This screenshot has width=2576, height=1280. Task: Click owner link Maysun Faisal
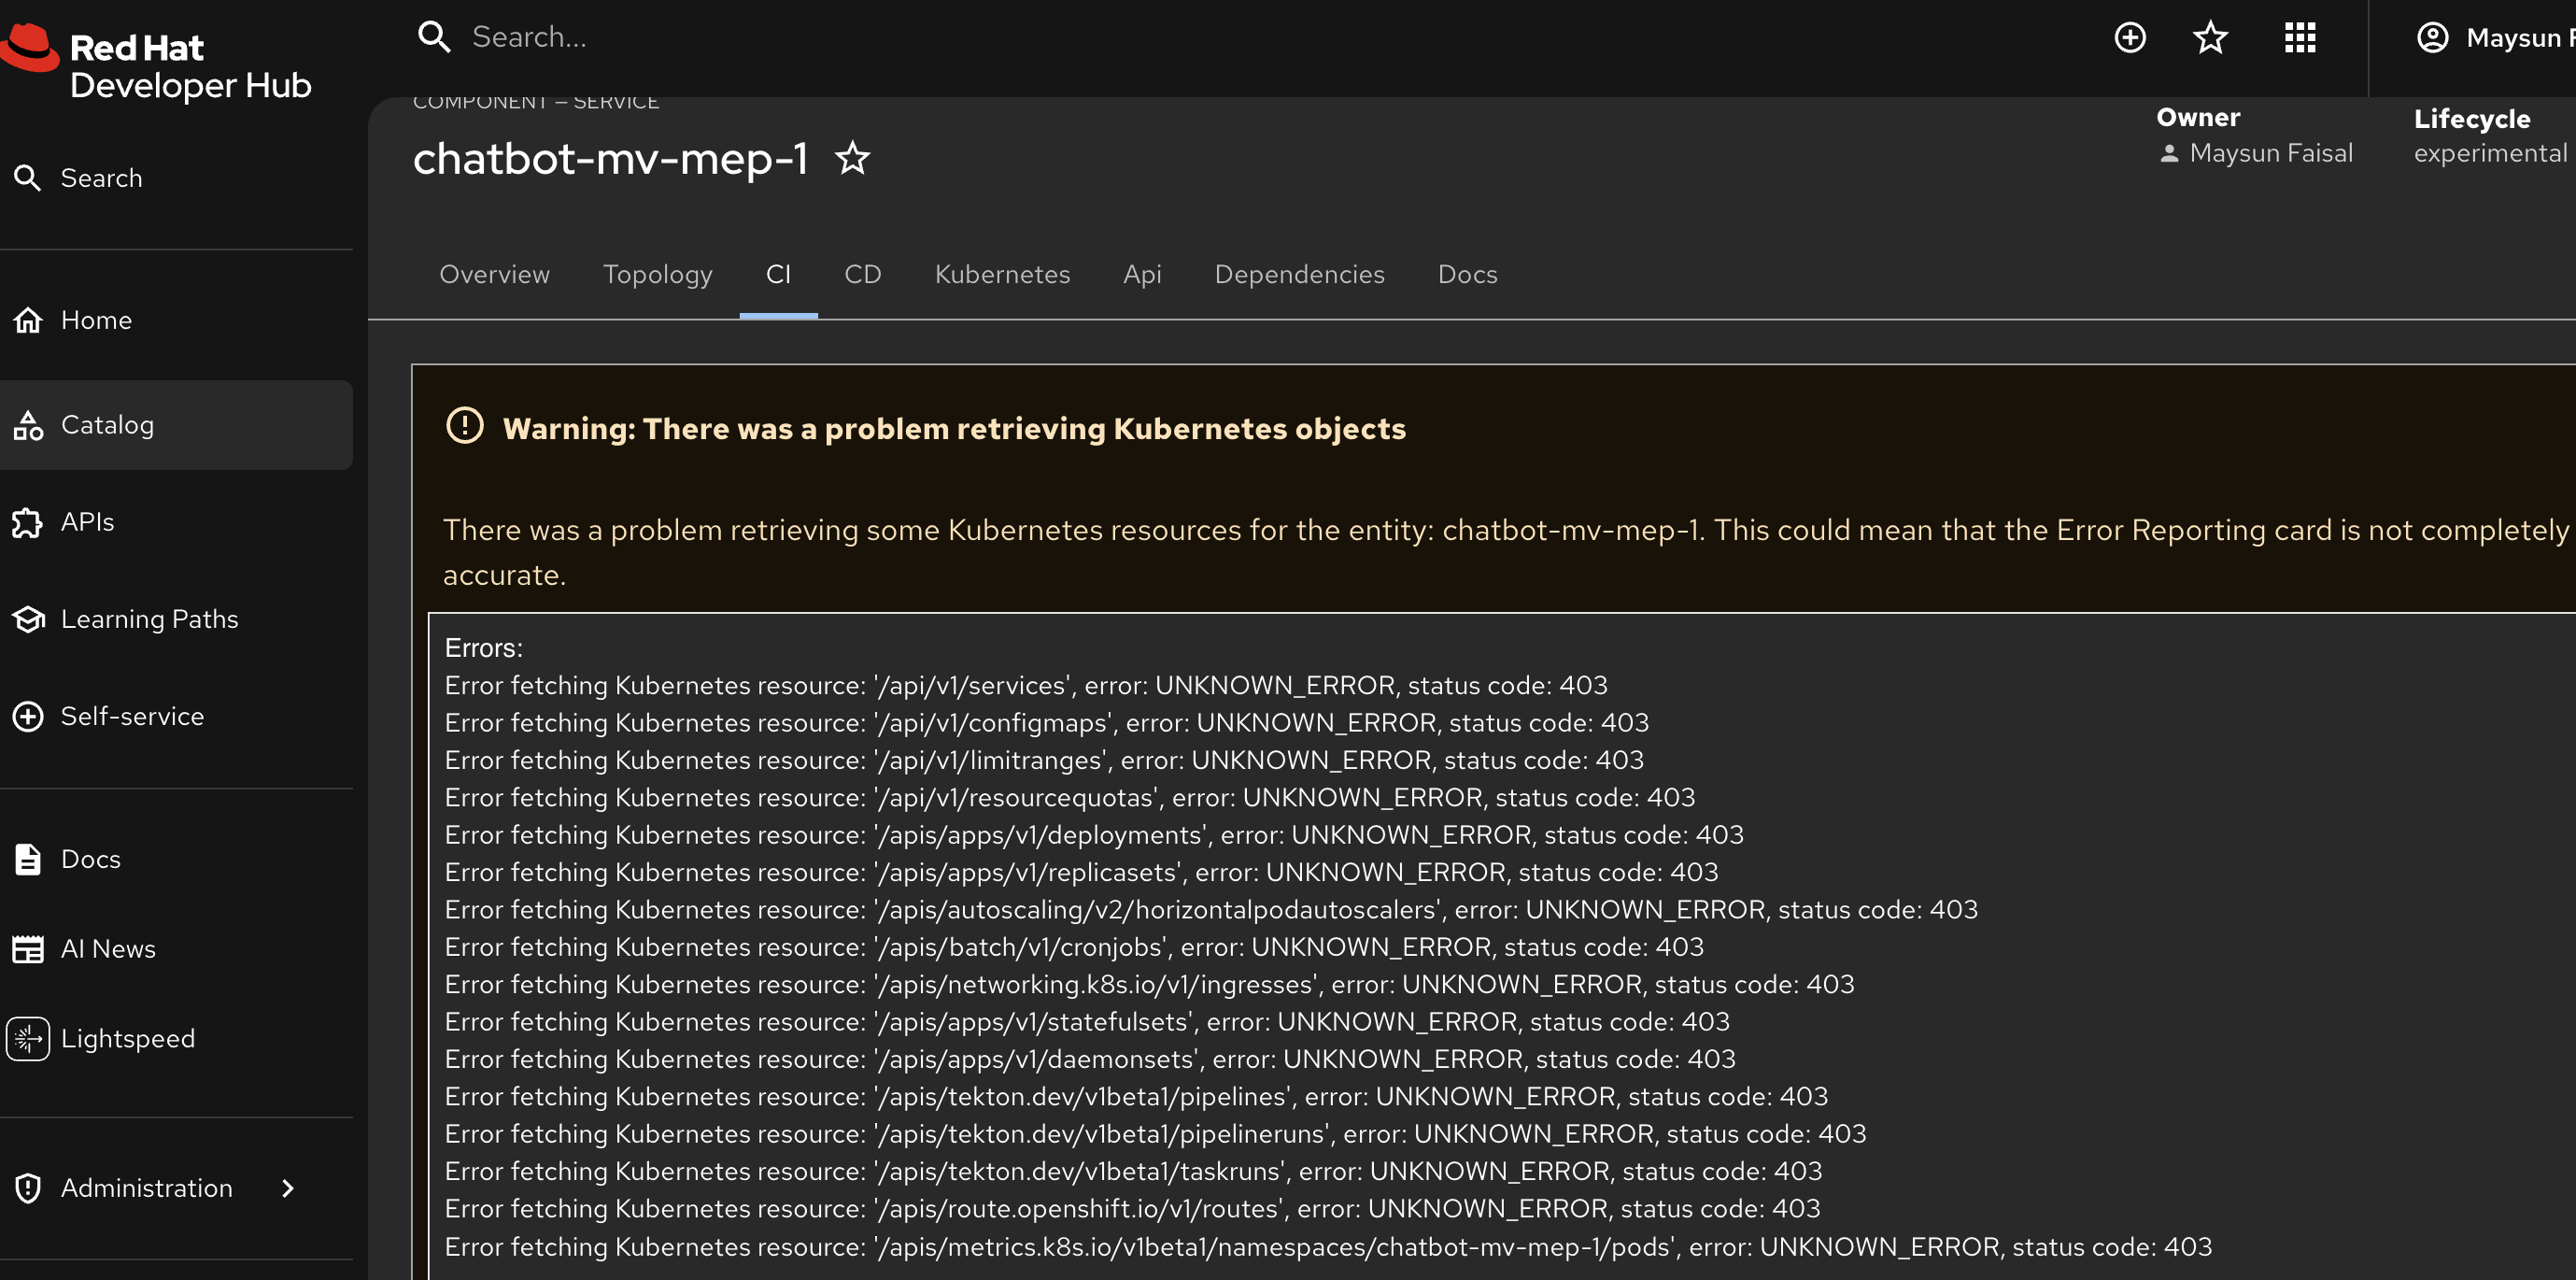(2270, 153)
